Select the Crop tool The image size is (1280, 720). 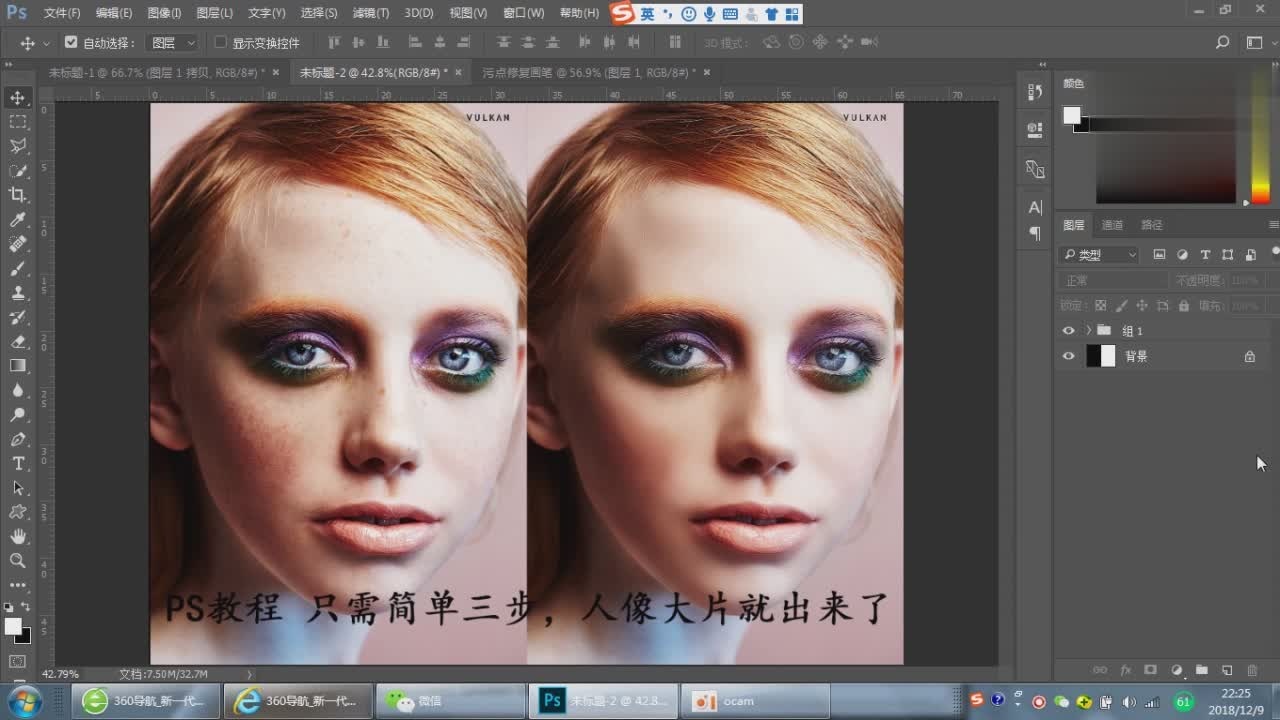point(18,195)
